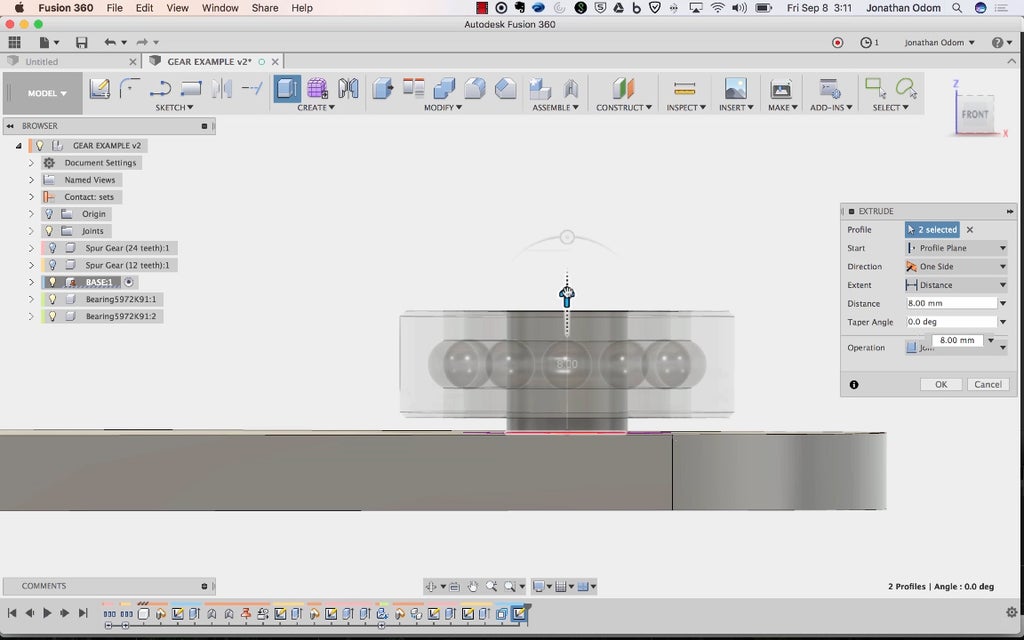Viewport: 1024px width, 640px height.
Task: Switch to the Untitled document tab
Action: [x=42, y=62]
